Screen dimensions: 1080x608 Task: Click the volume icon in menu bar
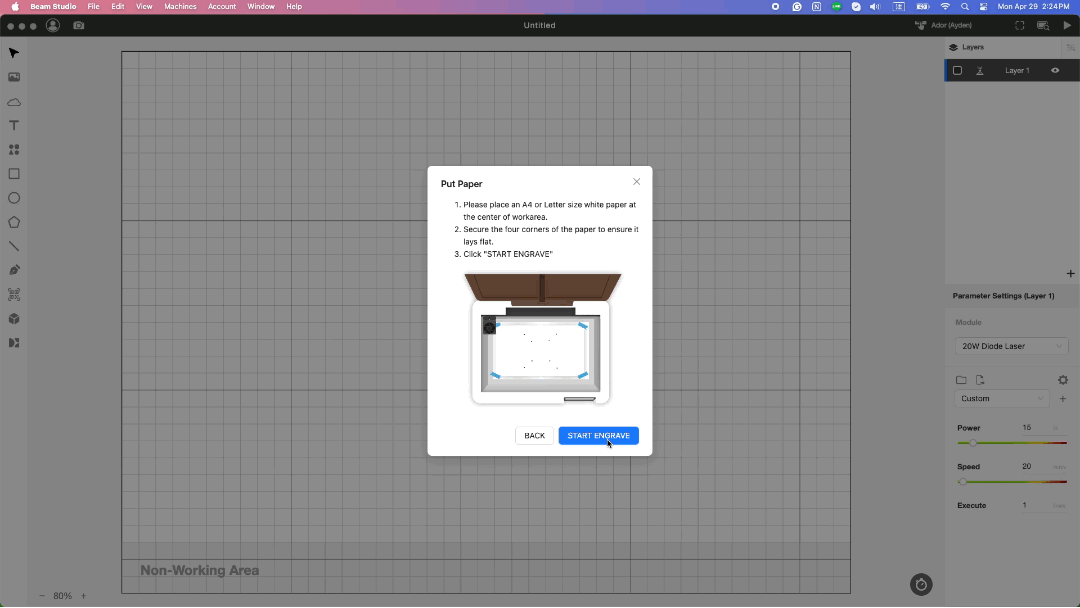pos(875,6)
